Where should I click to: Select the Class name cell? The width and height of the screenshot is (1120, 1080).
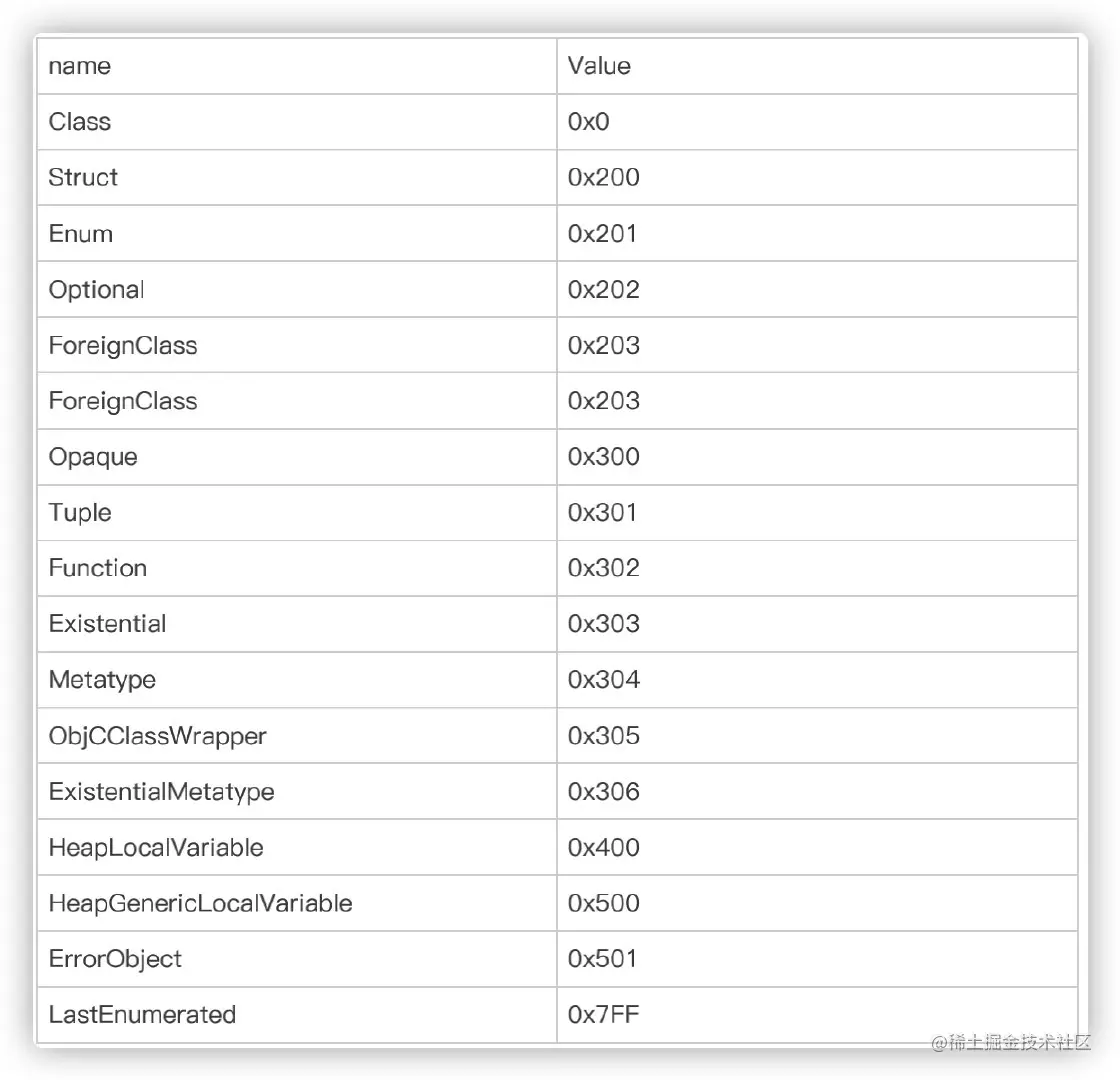click(80, 122)
